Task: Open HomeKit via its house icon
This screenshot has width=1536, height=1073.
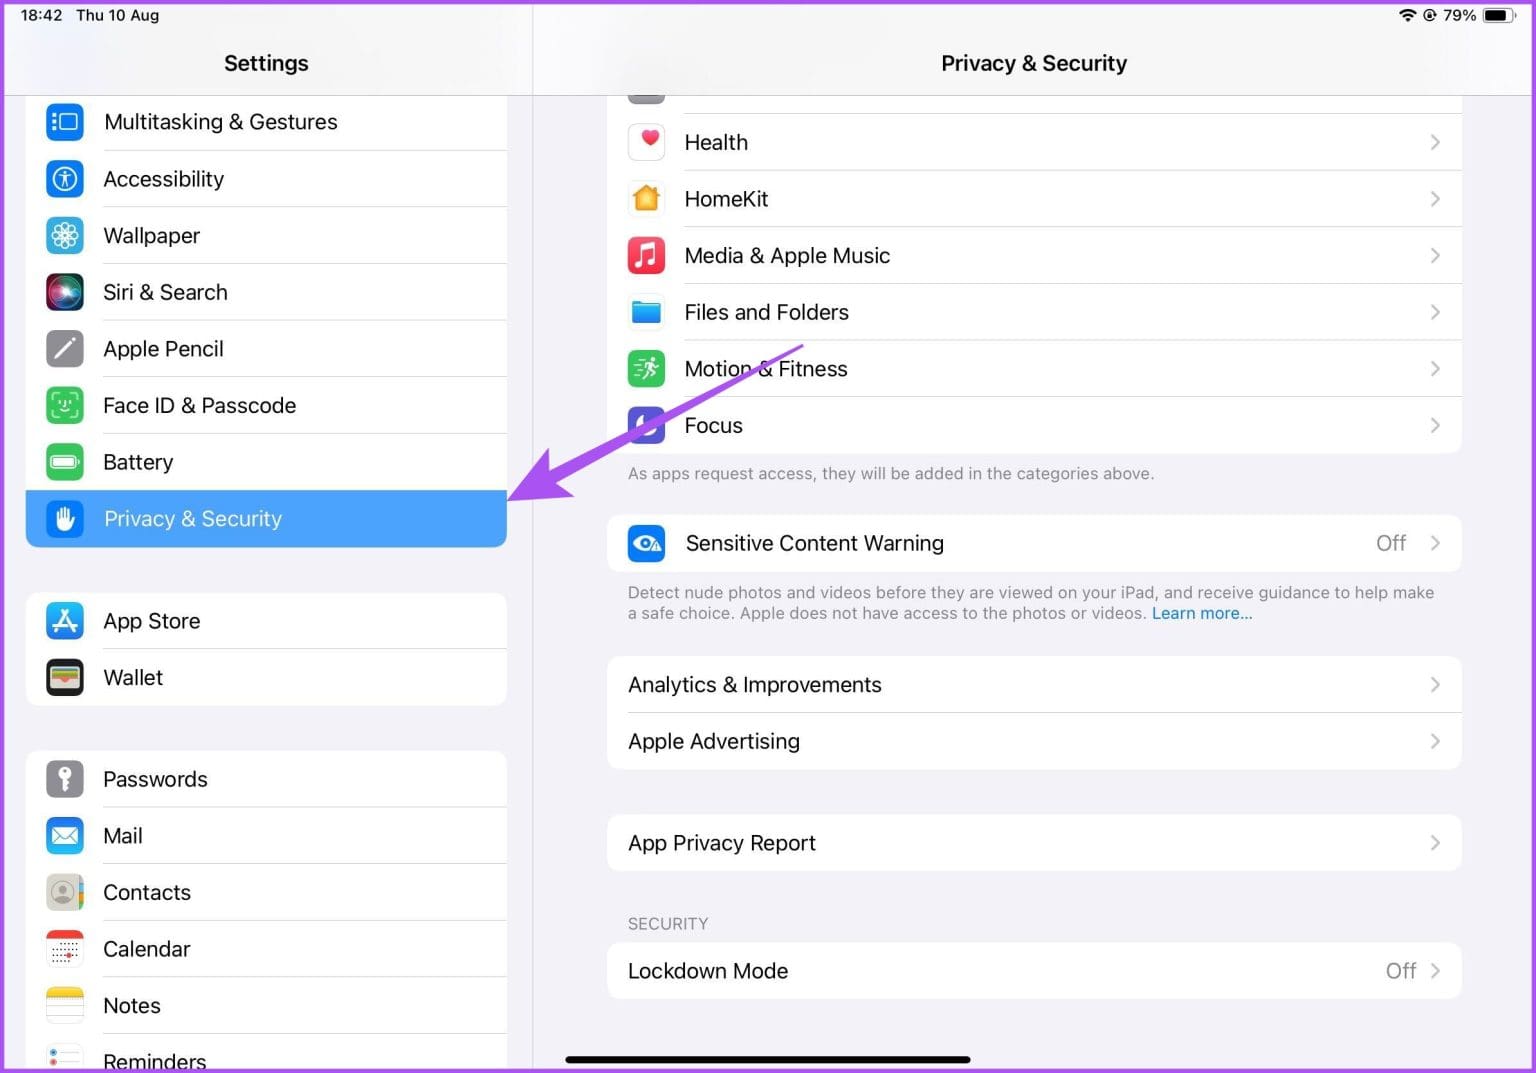Action: pyautogui.click(x=646, y=198)
